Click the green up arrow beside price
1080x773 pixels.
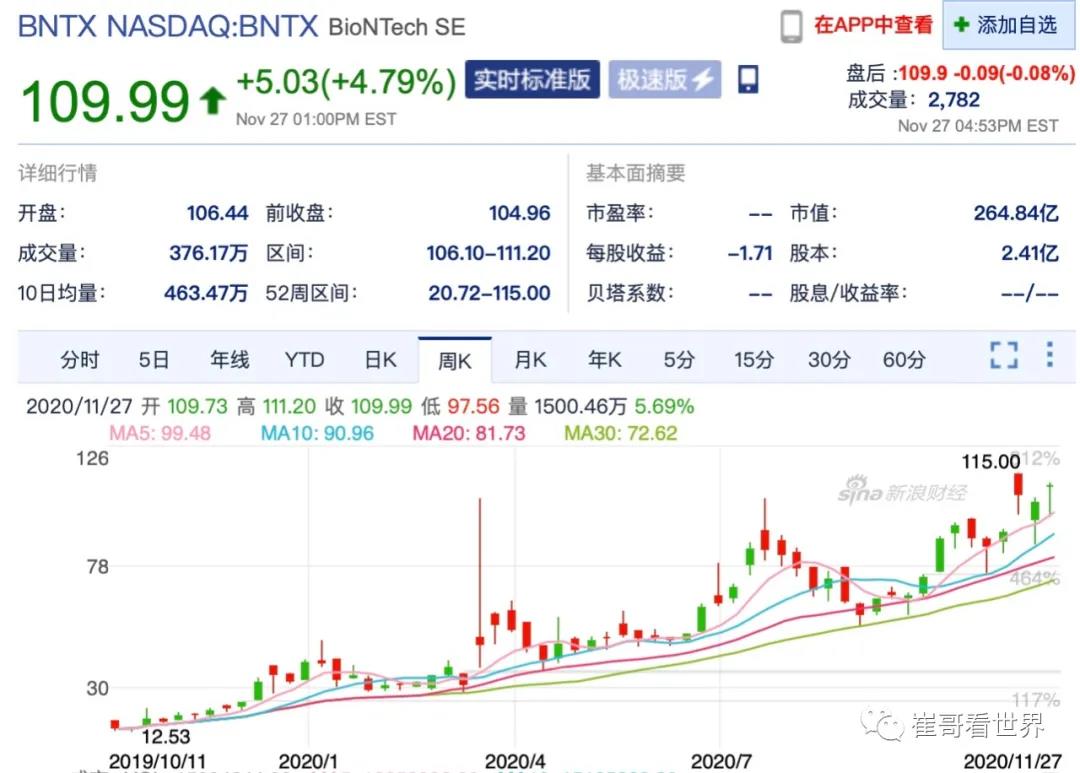[x=212, y=101]
